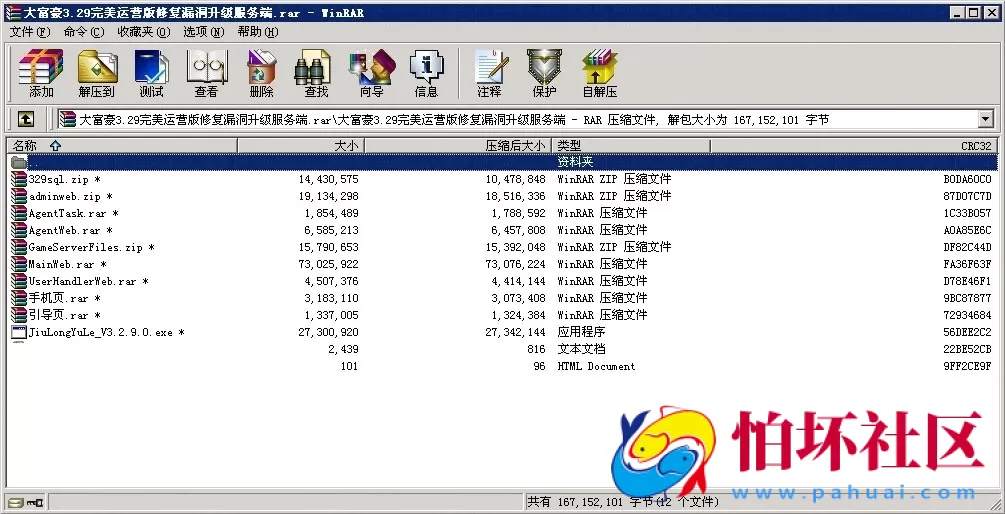Click the GameServerFiles.zip file icon
The image size is (1005, 514).
(19, 247)
